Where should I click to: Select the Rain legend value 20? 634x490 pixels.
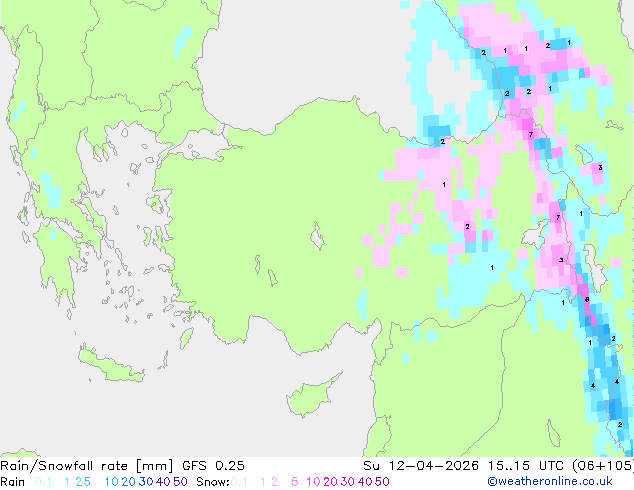128,482
